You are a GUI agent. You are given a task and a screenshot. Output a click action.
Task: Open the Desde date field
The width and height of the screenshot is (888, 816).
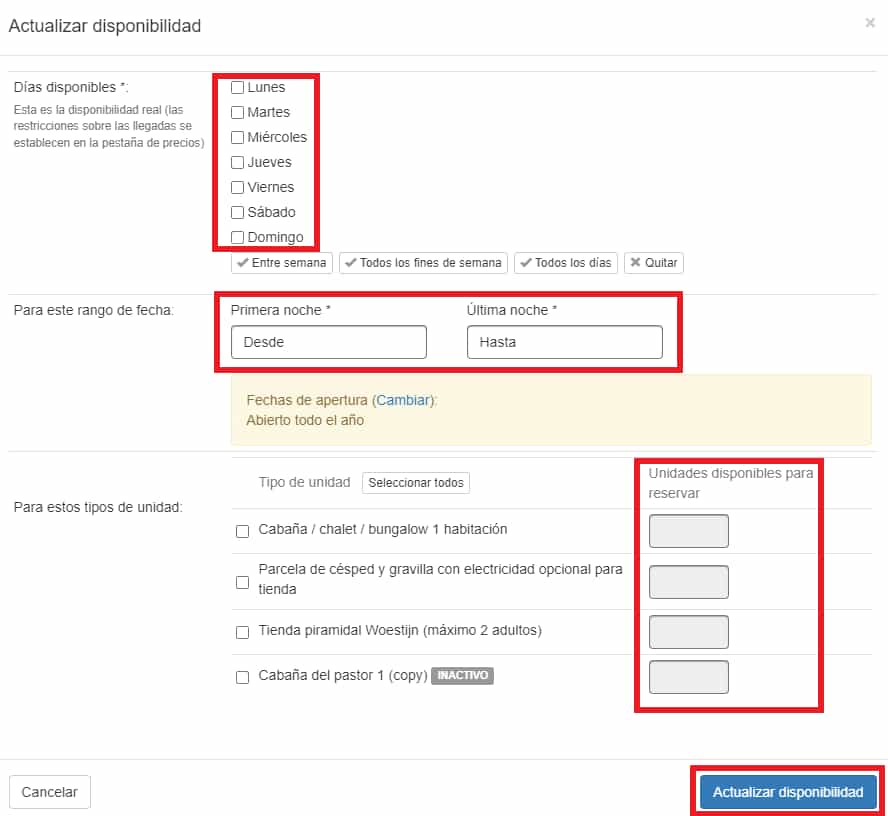[328, 342]
